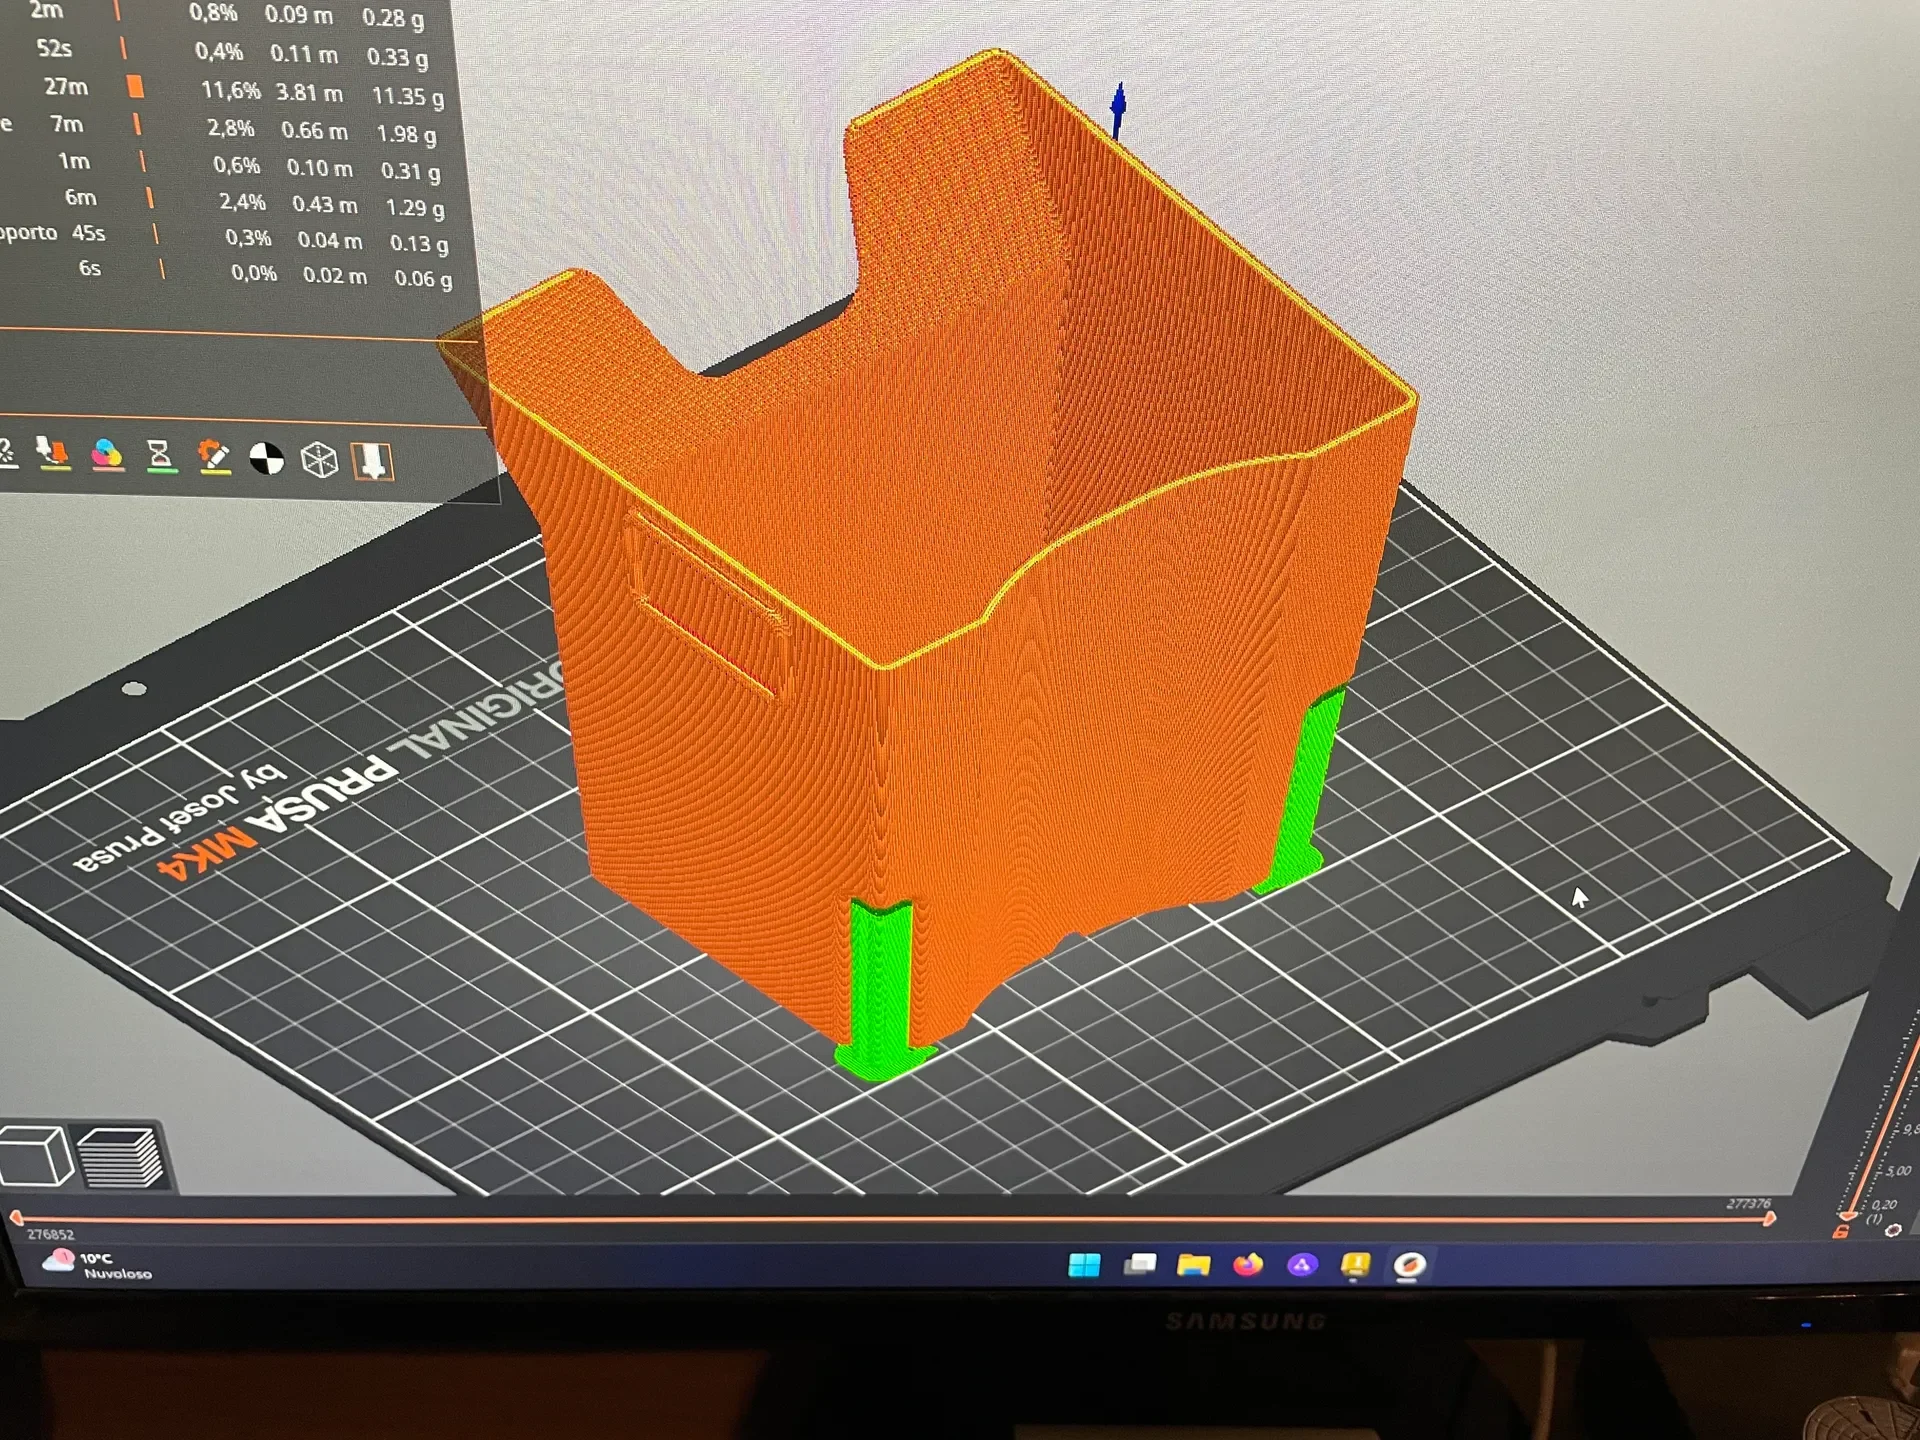Toggle the center of gravity marker
1920x1440 pixels.
[x=266, y=459]
